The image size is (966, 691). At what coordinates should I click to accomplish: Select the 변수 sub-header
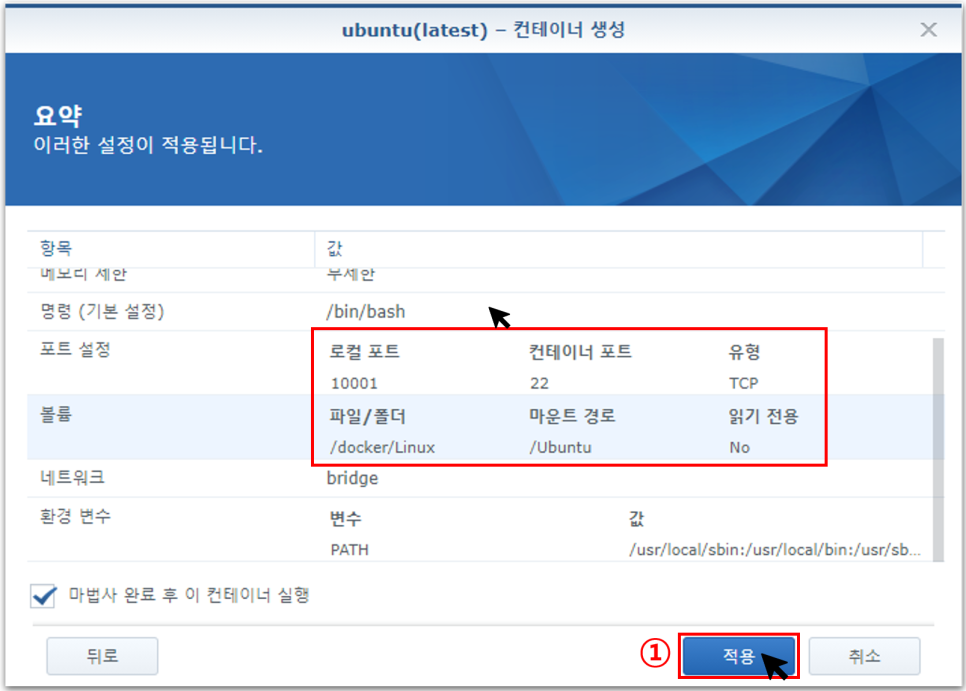click(346, 519)
